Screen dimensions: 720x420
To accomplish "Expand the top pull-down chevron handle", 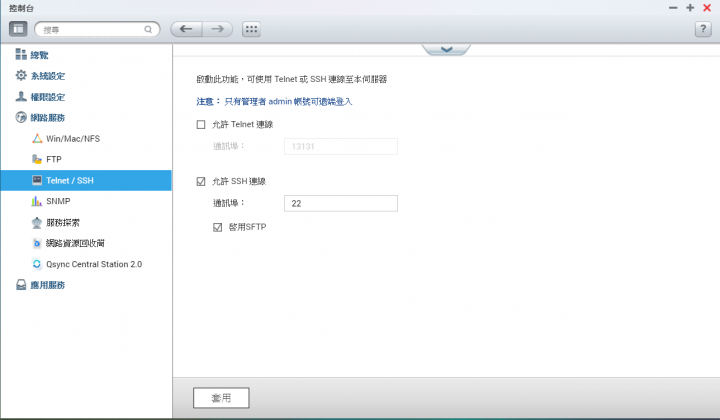I will [x=446, y=50].
